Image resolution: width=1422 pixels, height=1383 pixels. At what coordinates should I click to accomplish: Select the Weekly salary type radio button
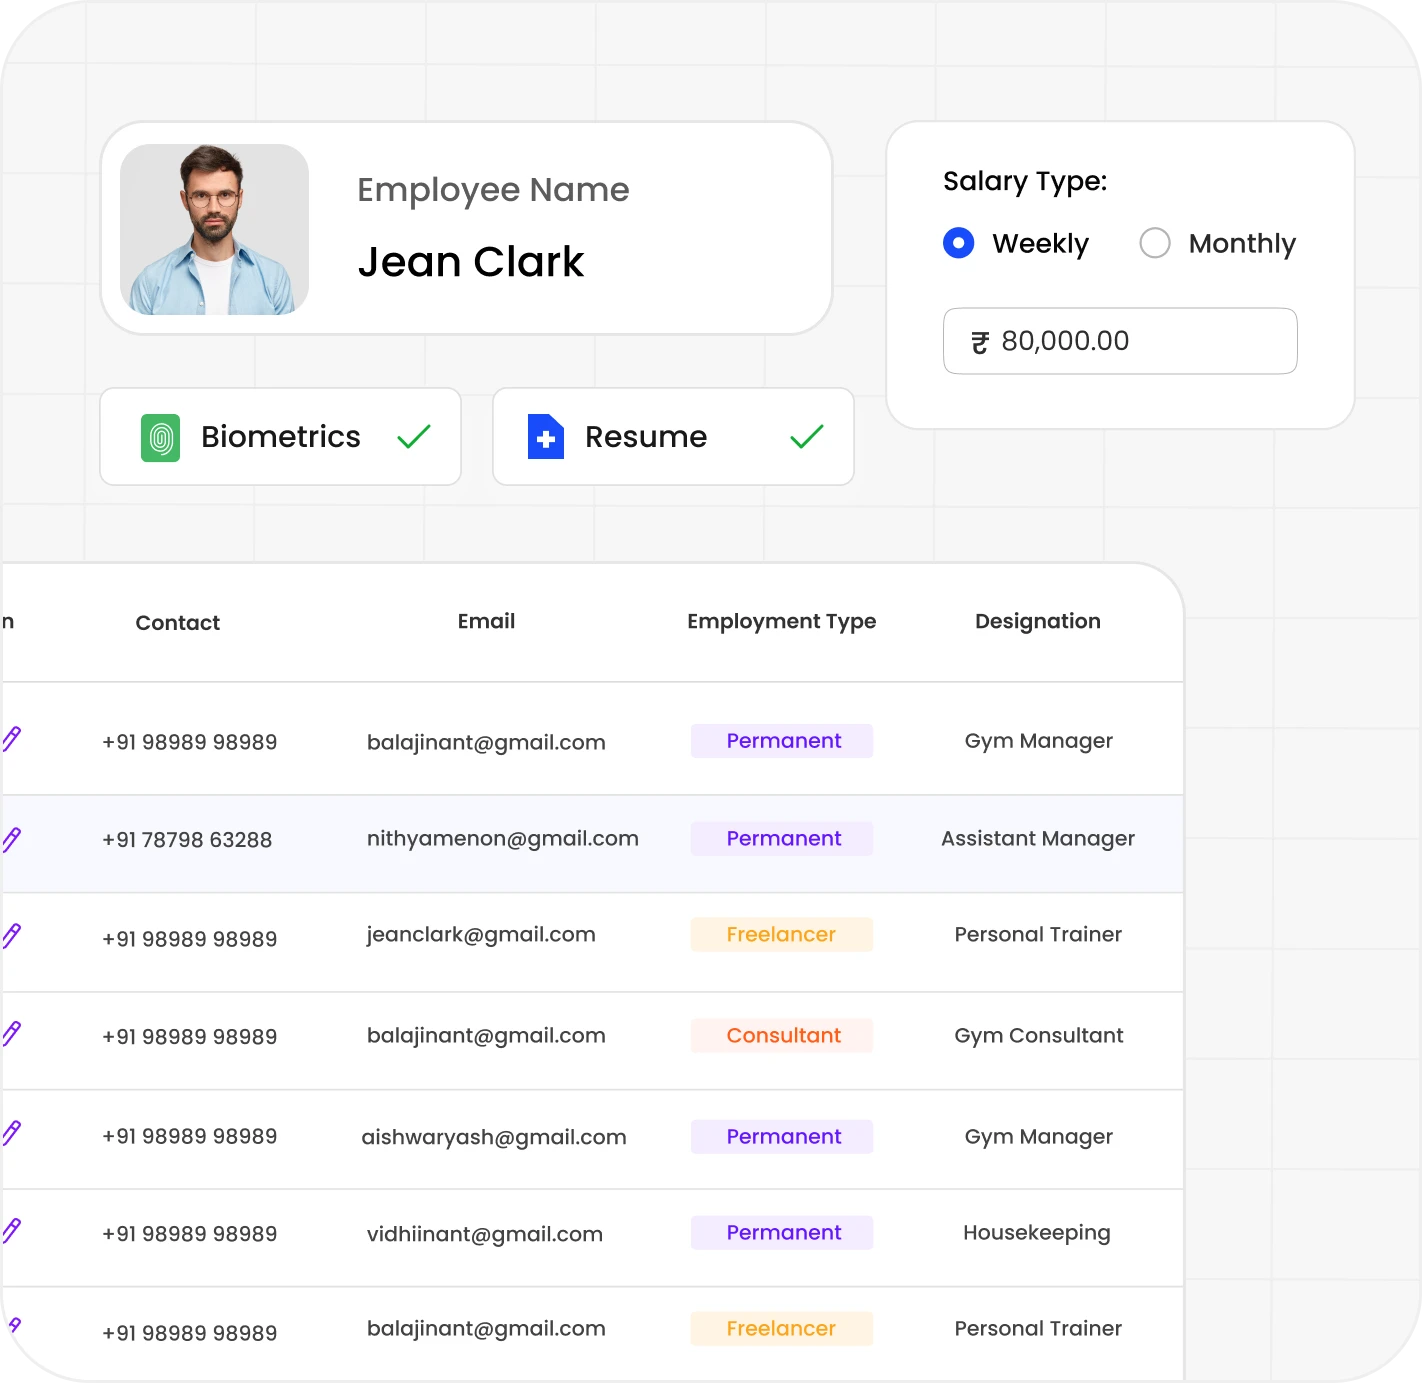[x=958, y=243]
